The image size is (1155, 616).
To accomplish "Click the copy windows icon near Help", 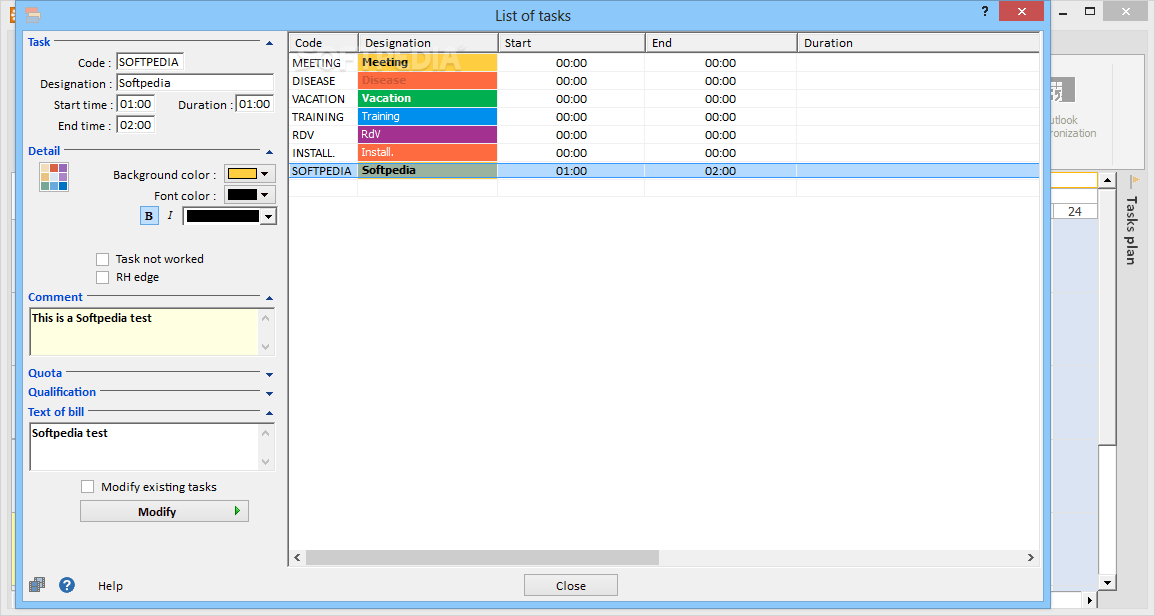I will coord(37,585).
